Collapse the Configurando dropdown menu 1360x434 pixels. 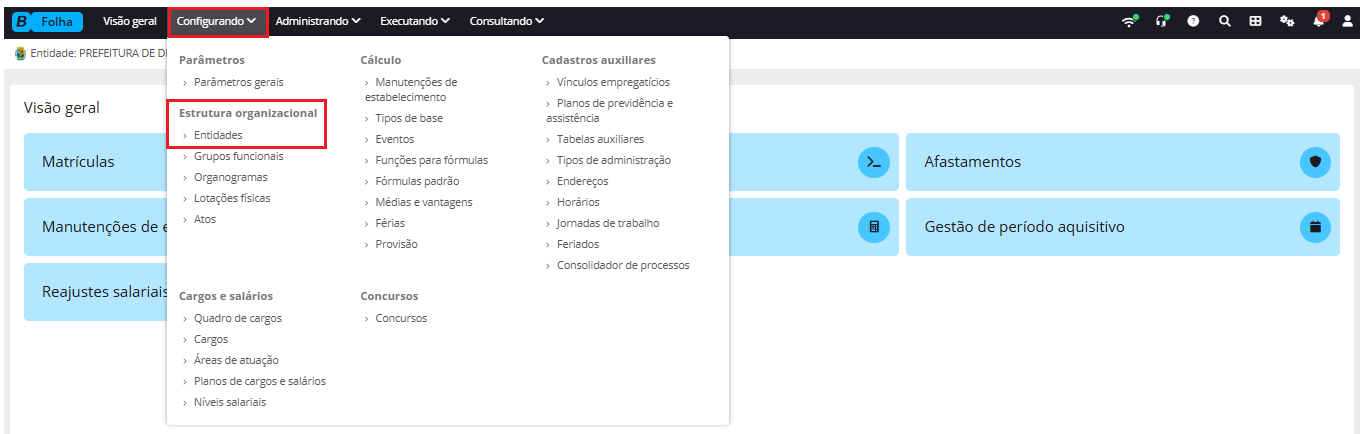[217, 21]
